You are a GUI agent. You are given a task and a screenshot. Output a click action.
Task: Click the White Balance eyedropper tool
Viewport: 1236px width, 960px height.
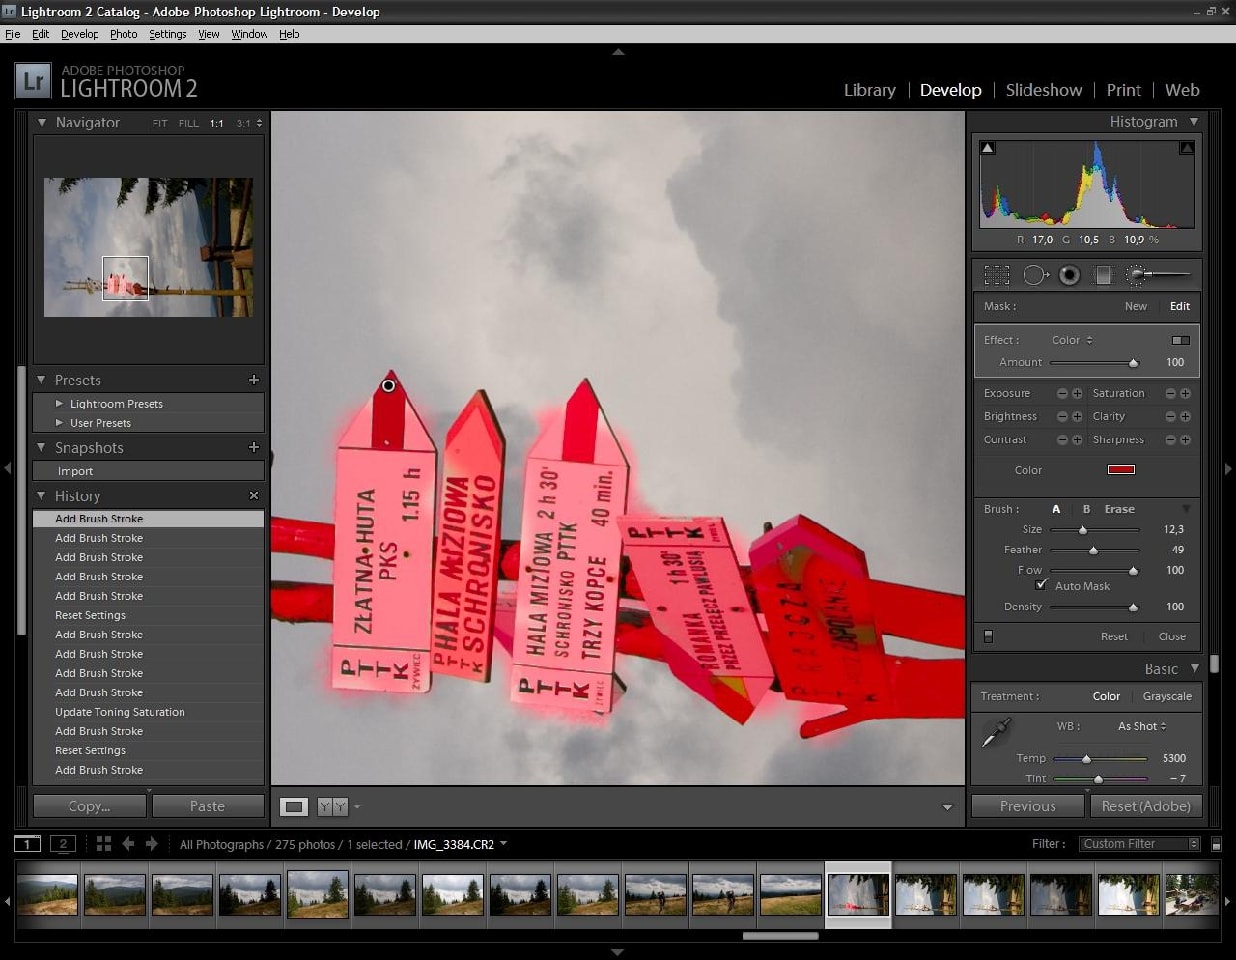(996, 733)
